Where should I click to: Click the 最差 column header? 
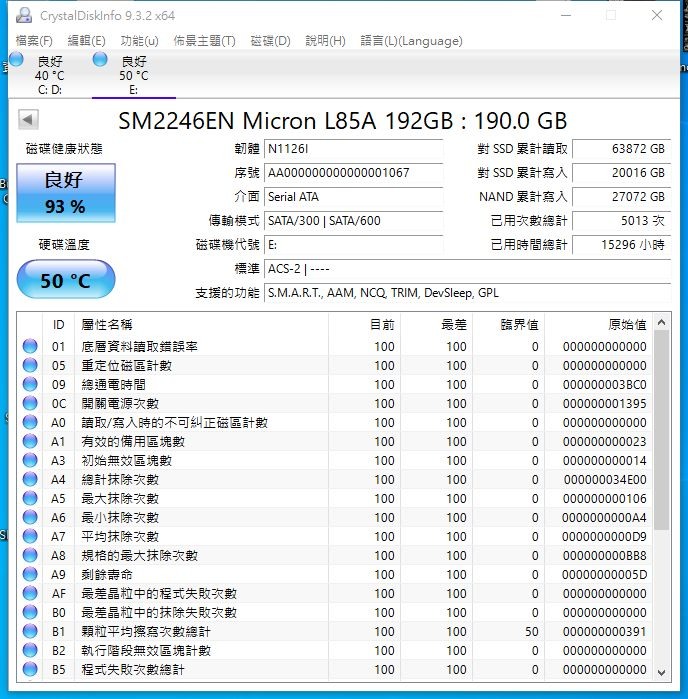click(x=437, y=325)
